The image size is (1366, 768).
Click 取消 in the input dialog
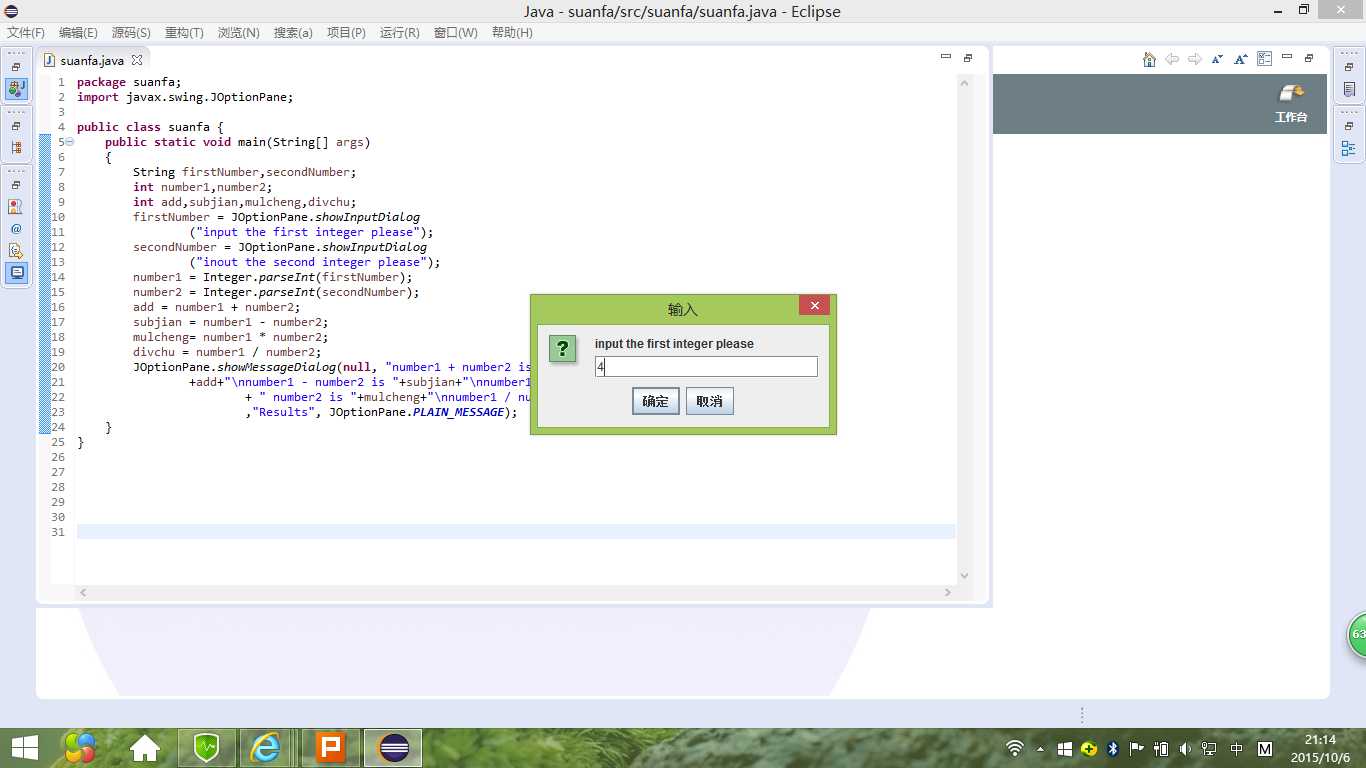[710, 401]
